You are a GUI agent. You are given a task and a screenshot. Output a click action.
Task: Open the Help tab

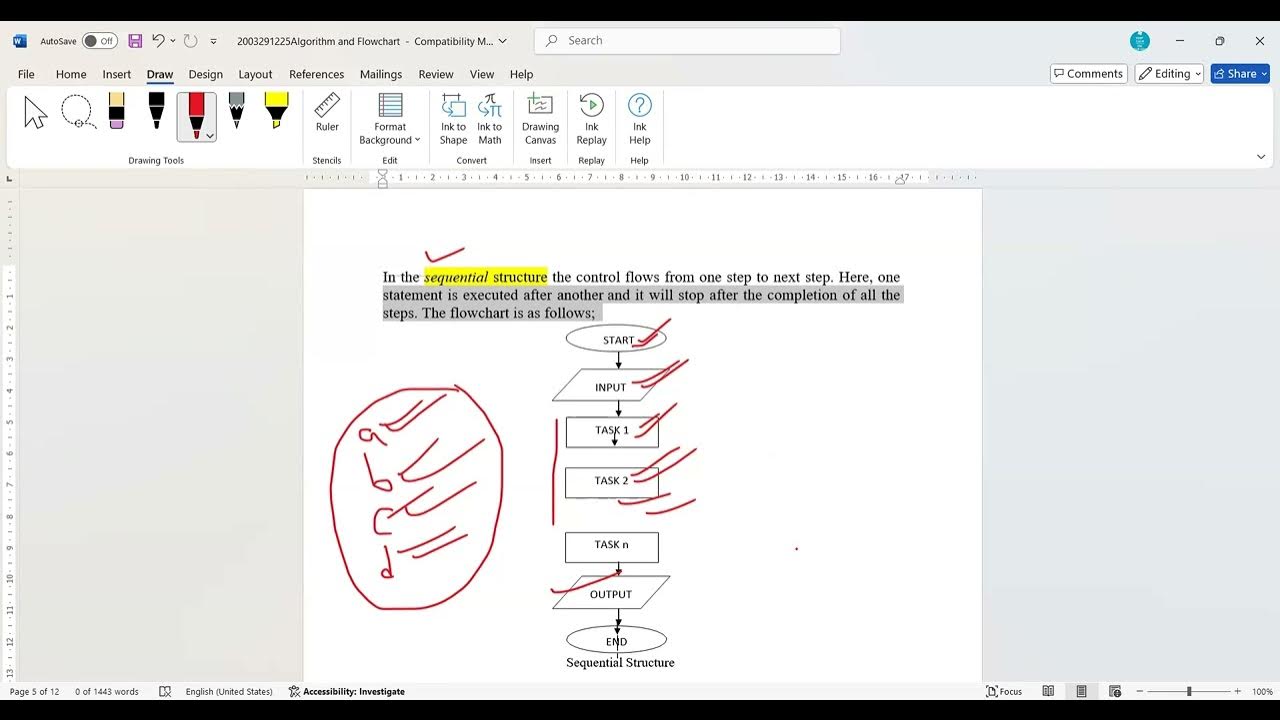tap(521, 74)
